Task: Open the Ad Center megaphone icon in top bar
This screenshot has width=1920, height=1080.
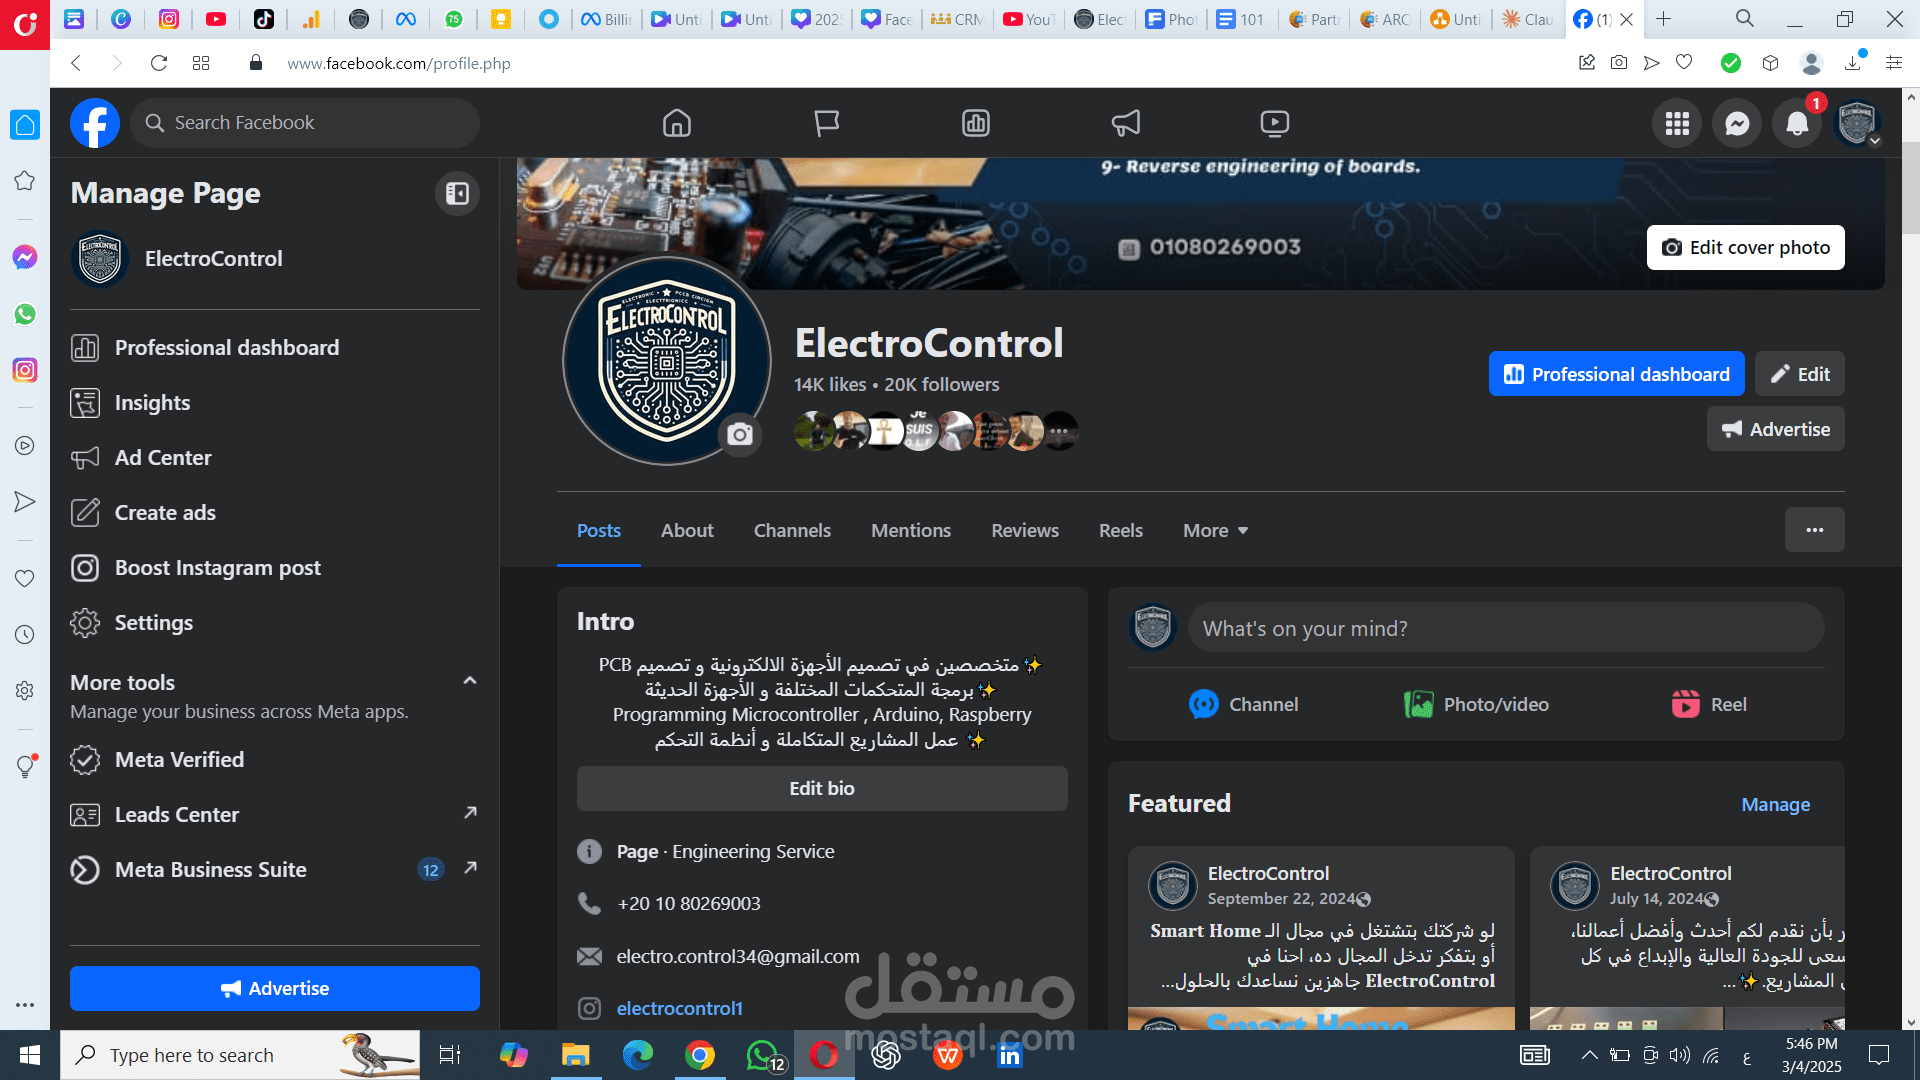Action: pyautogui.click(x=1125, y=123)
